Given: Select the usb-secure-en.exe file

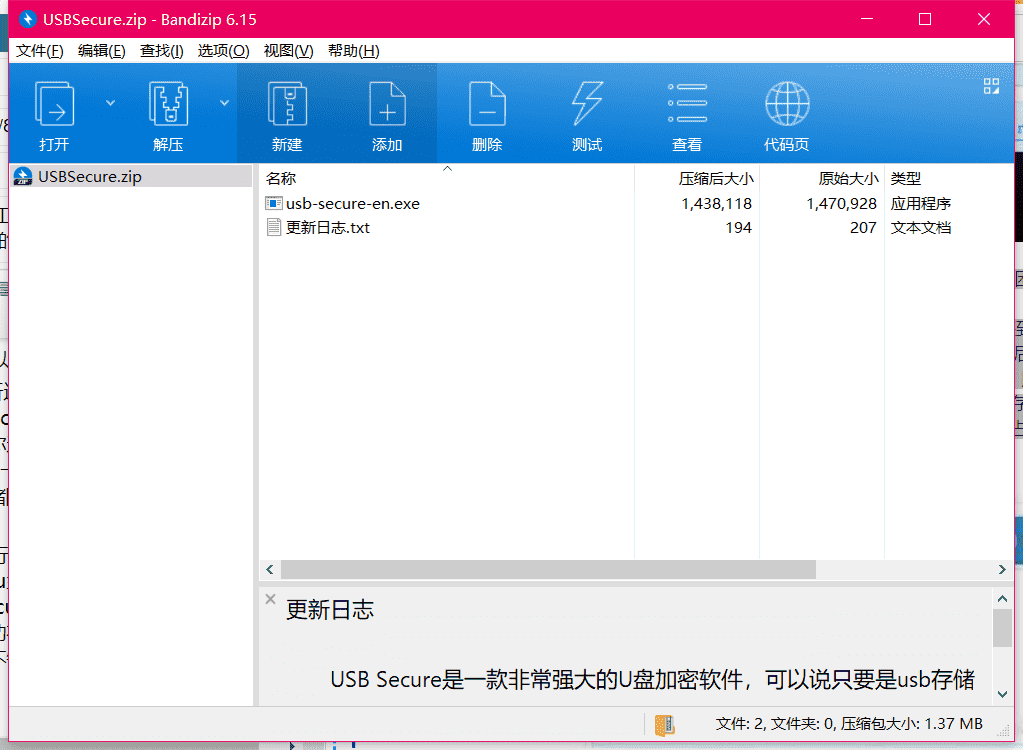Looking at the screenshot, I should 352,203.
